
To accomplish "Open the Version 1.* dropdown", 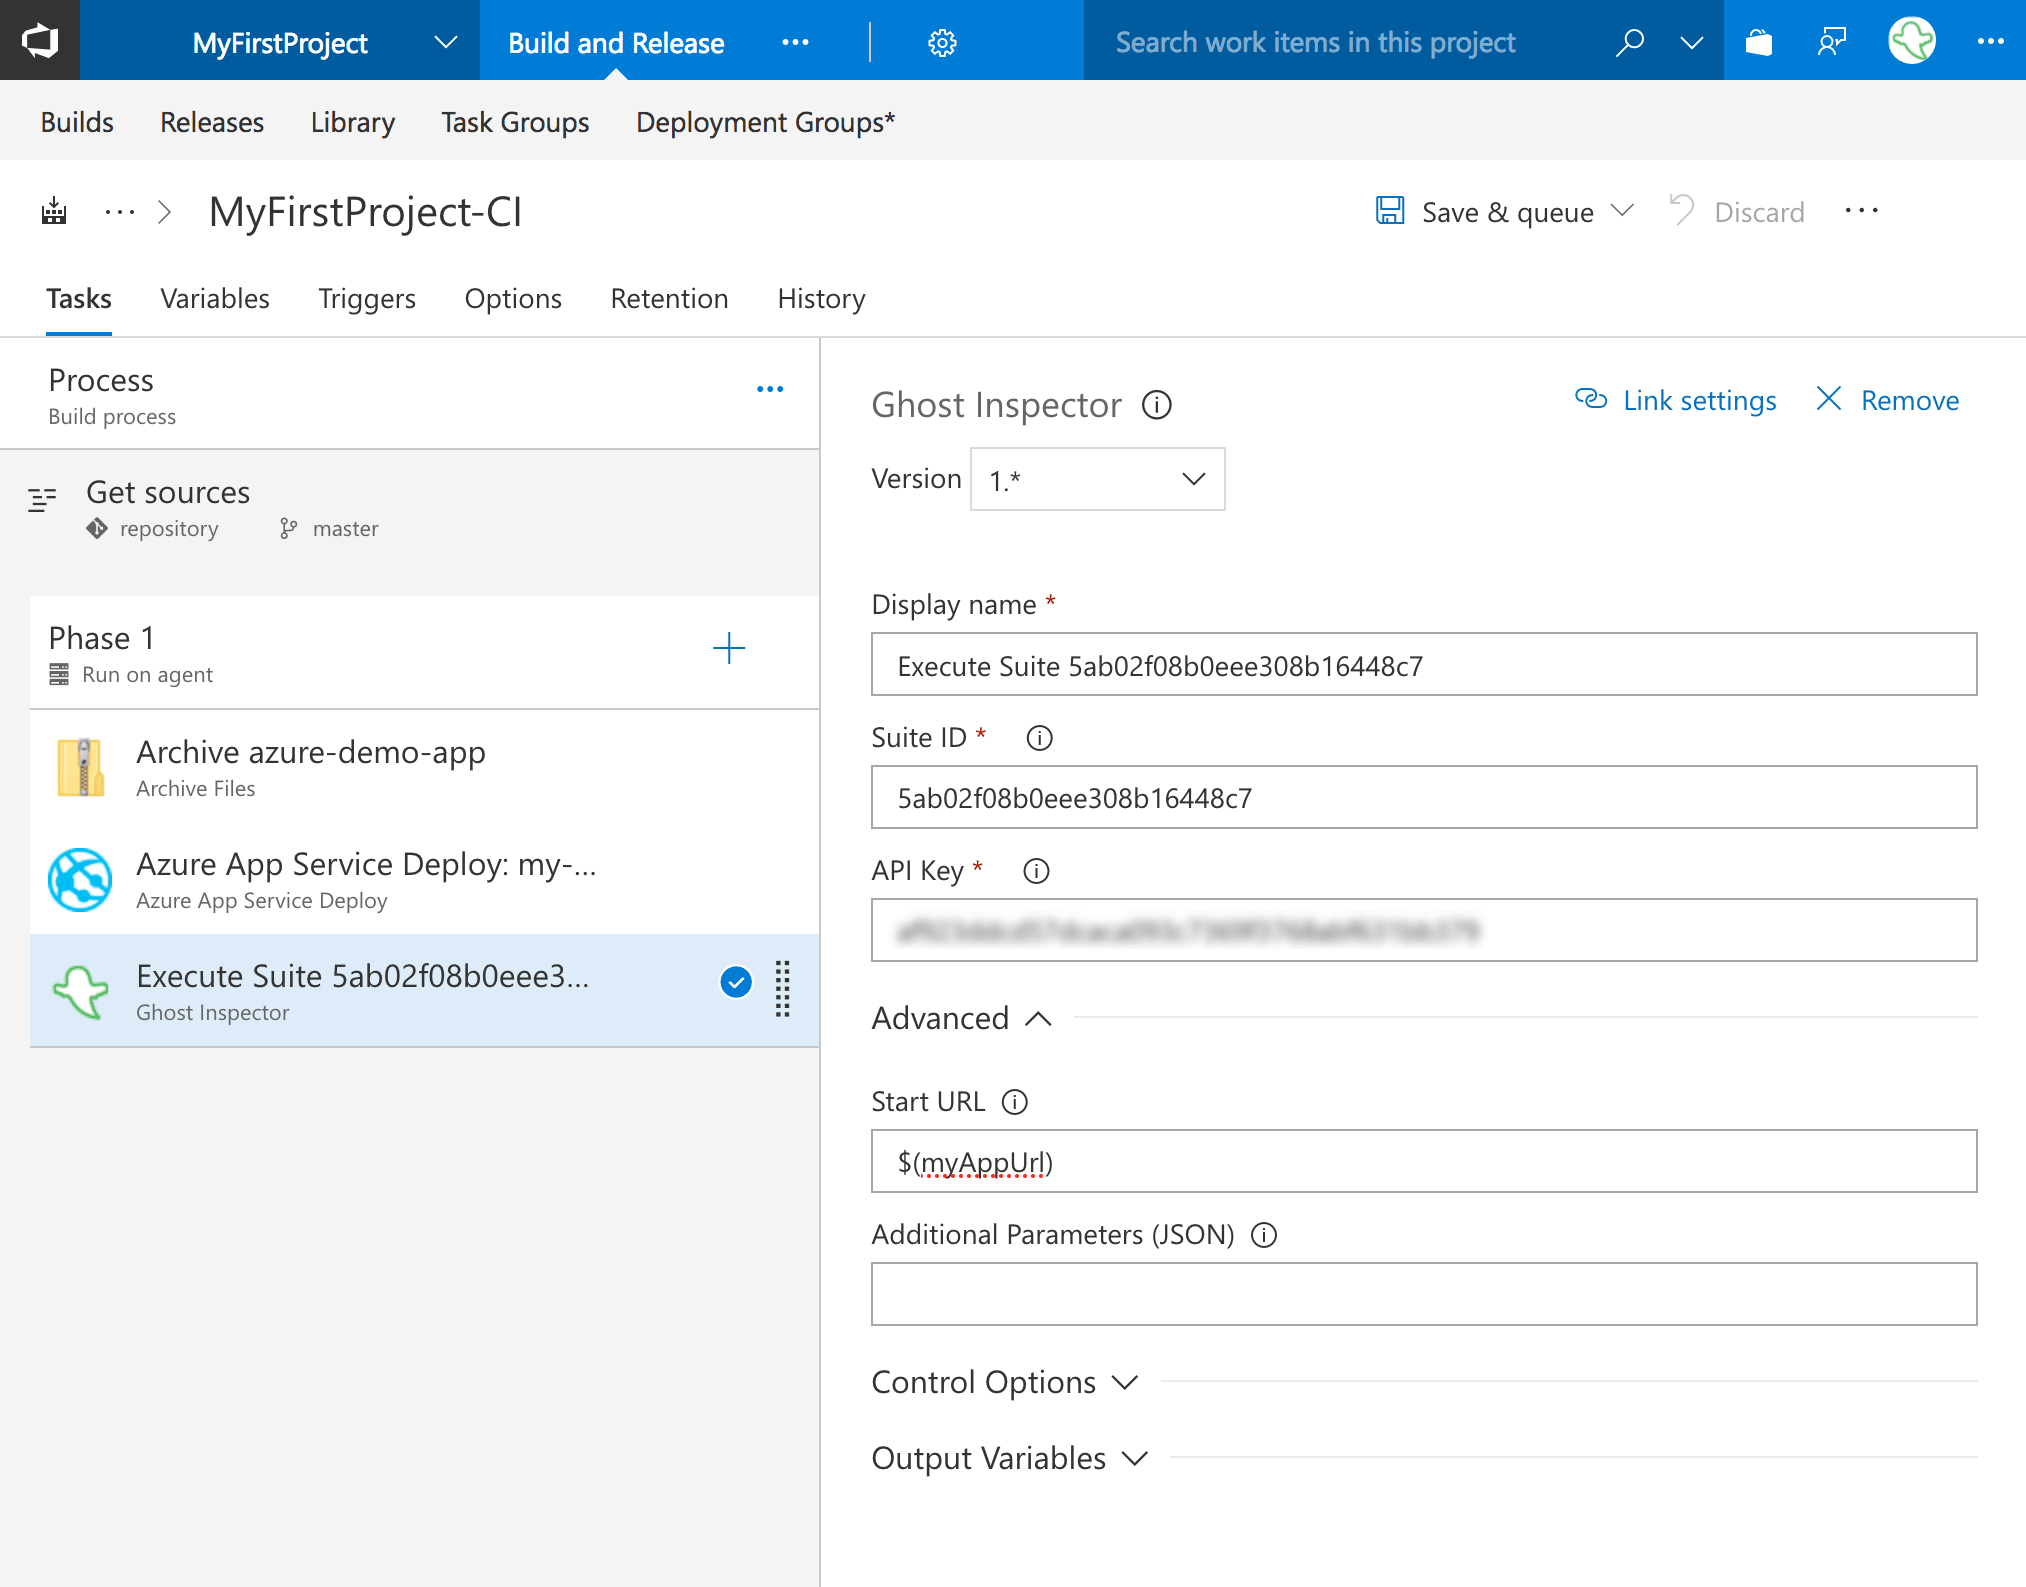I will click(x=1097, y=479).
